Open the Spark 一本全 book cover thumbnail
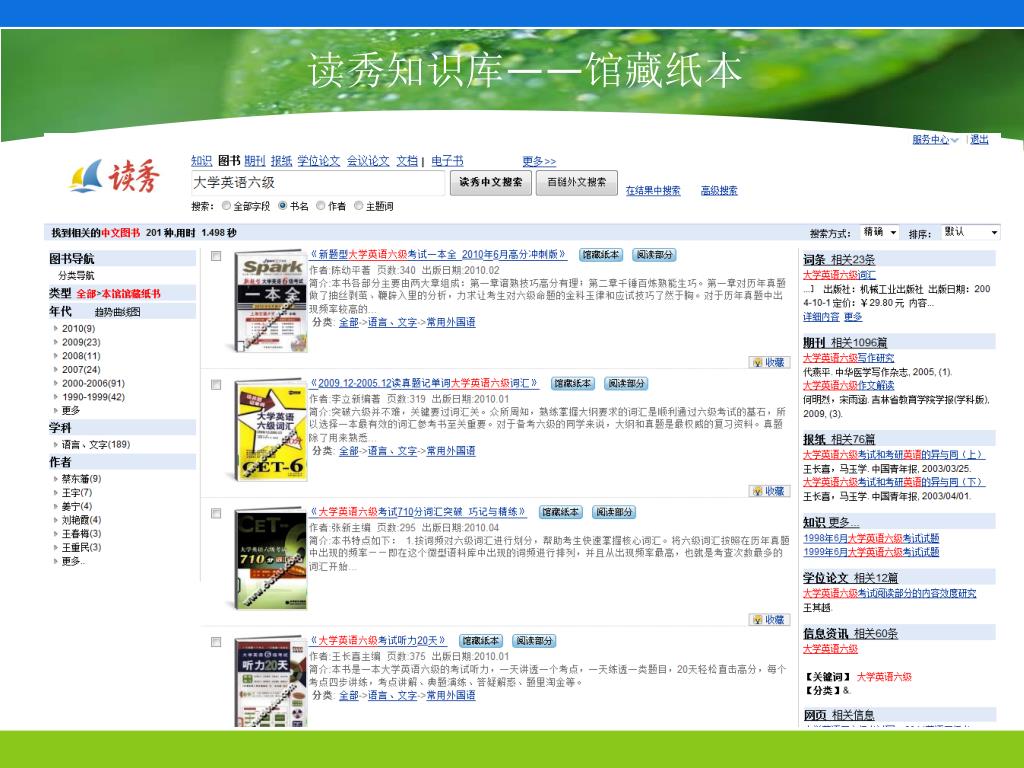Image resolution: width=1024 pixels, height=768 pixels. point(271,302)
